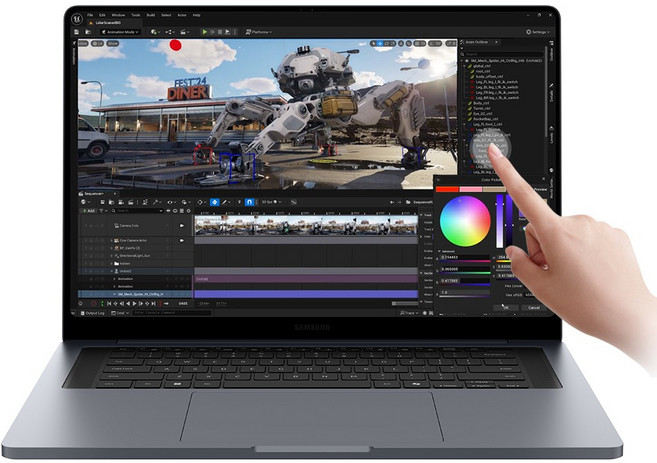Viewport: 657px width, 463px height.
Task: Expand the DirectionalLight_Sun track
Action: [x=111, y=256]
